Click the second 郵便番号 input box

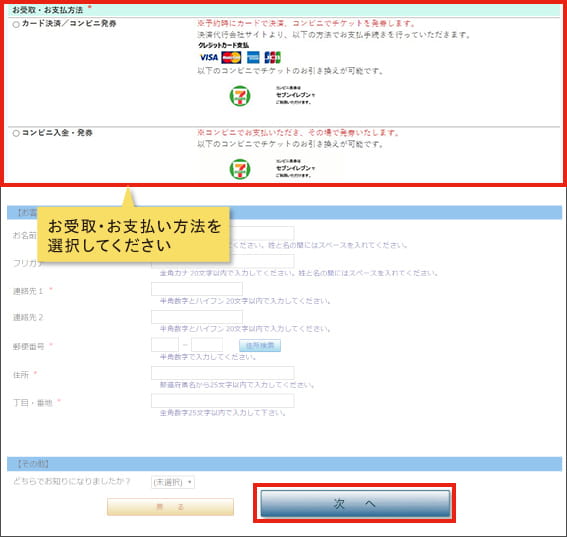[207, 345]
